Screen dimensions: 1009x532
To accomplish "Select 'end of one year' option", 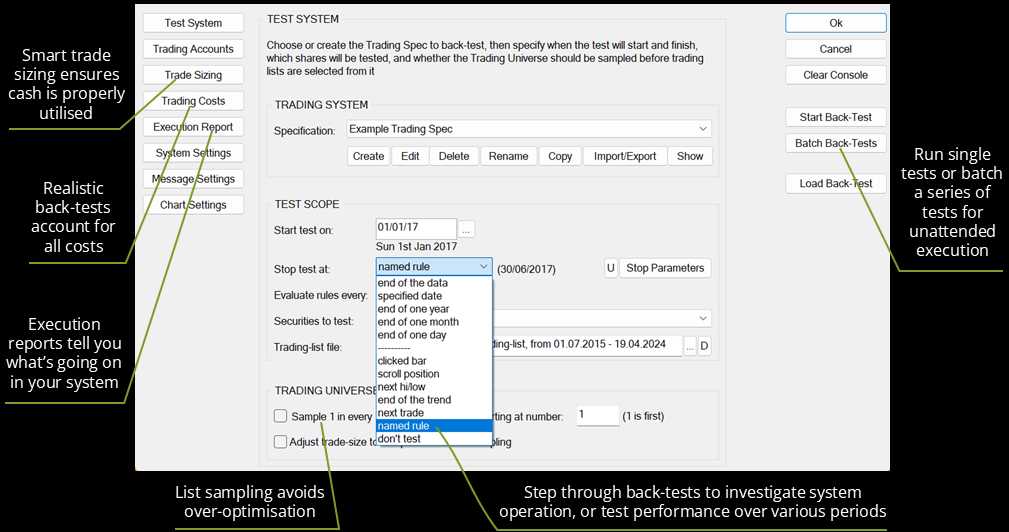I will pyautogui.click(x=414, y=309).
